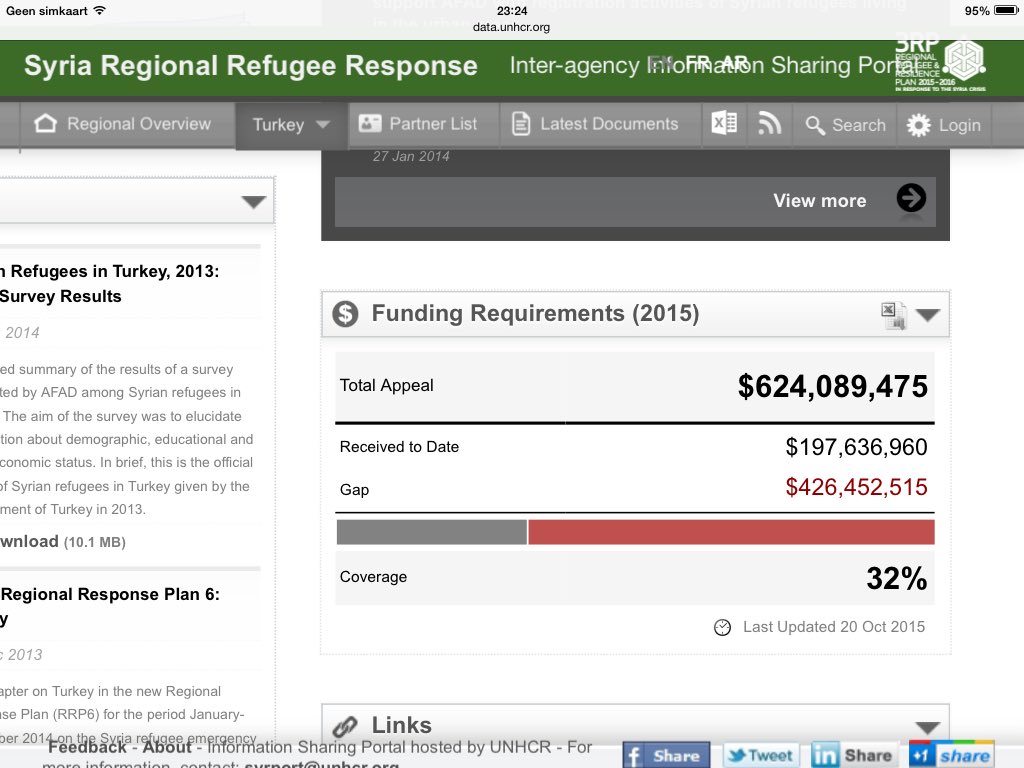Click the Google +1 share button
Image resolution: width=1024 pixels, height=768 pixels.
pyautogui.click(x=952, y=755)
